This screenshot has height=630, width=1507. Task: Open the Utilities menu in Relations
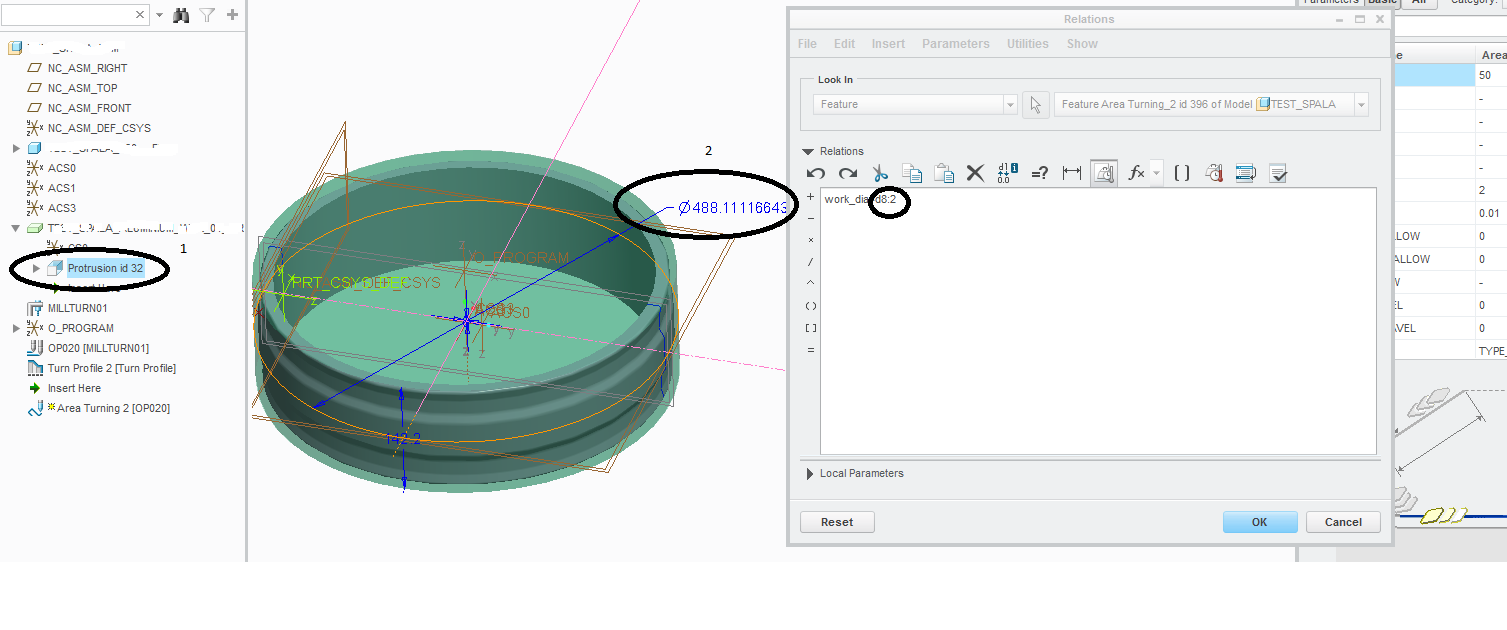(x=1028, y=44)
